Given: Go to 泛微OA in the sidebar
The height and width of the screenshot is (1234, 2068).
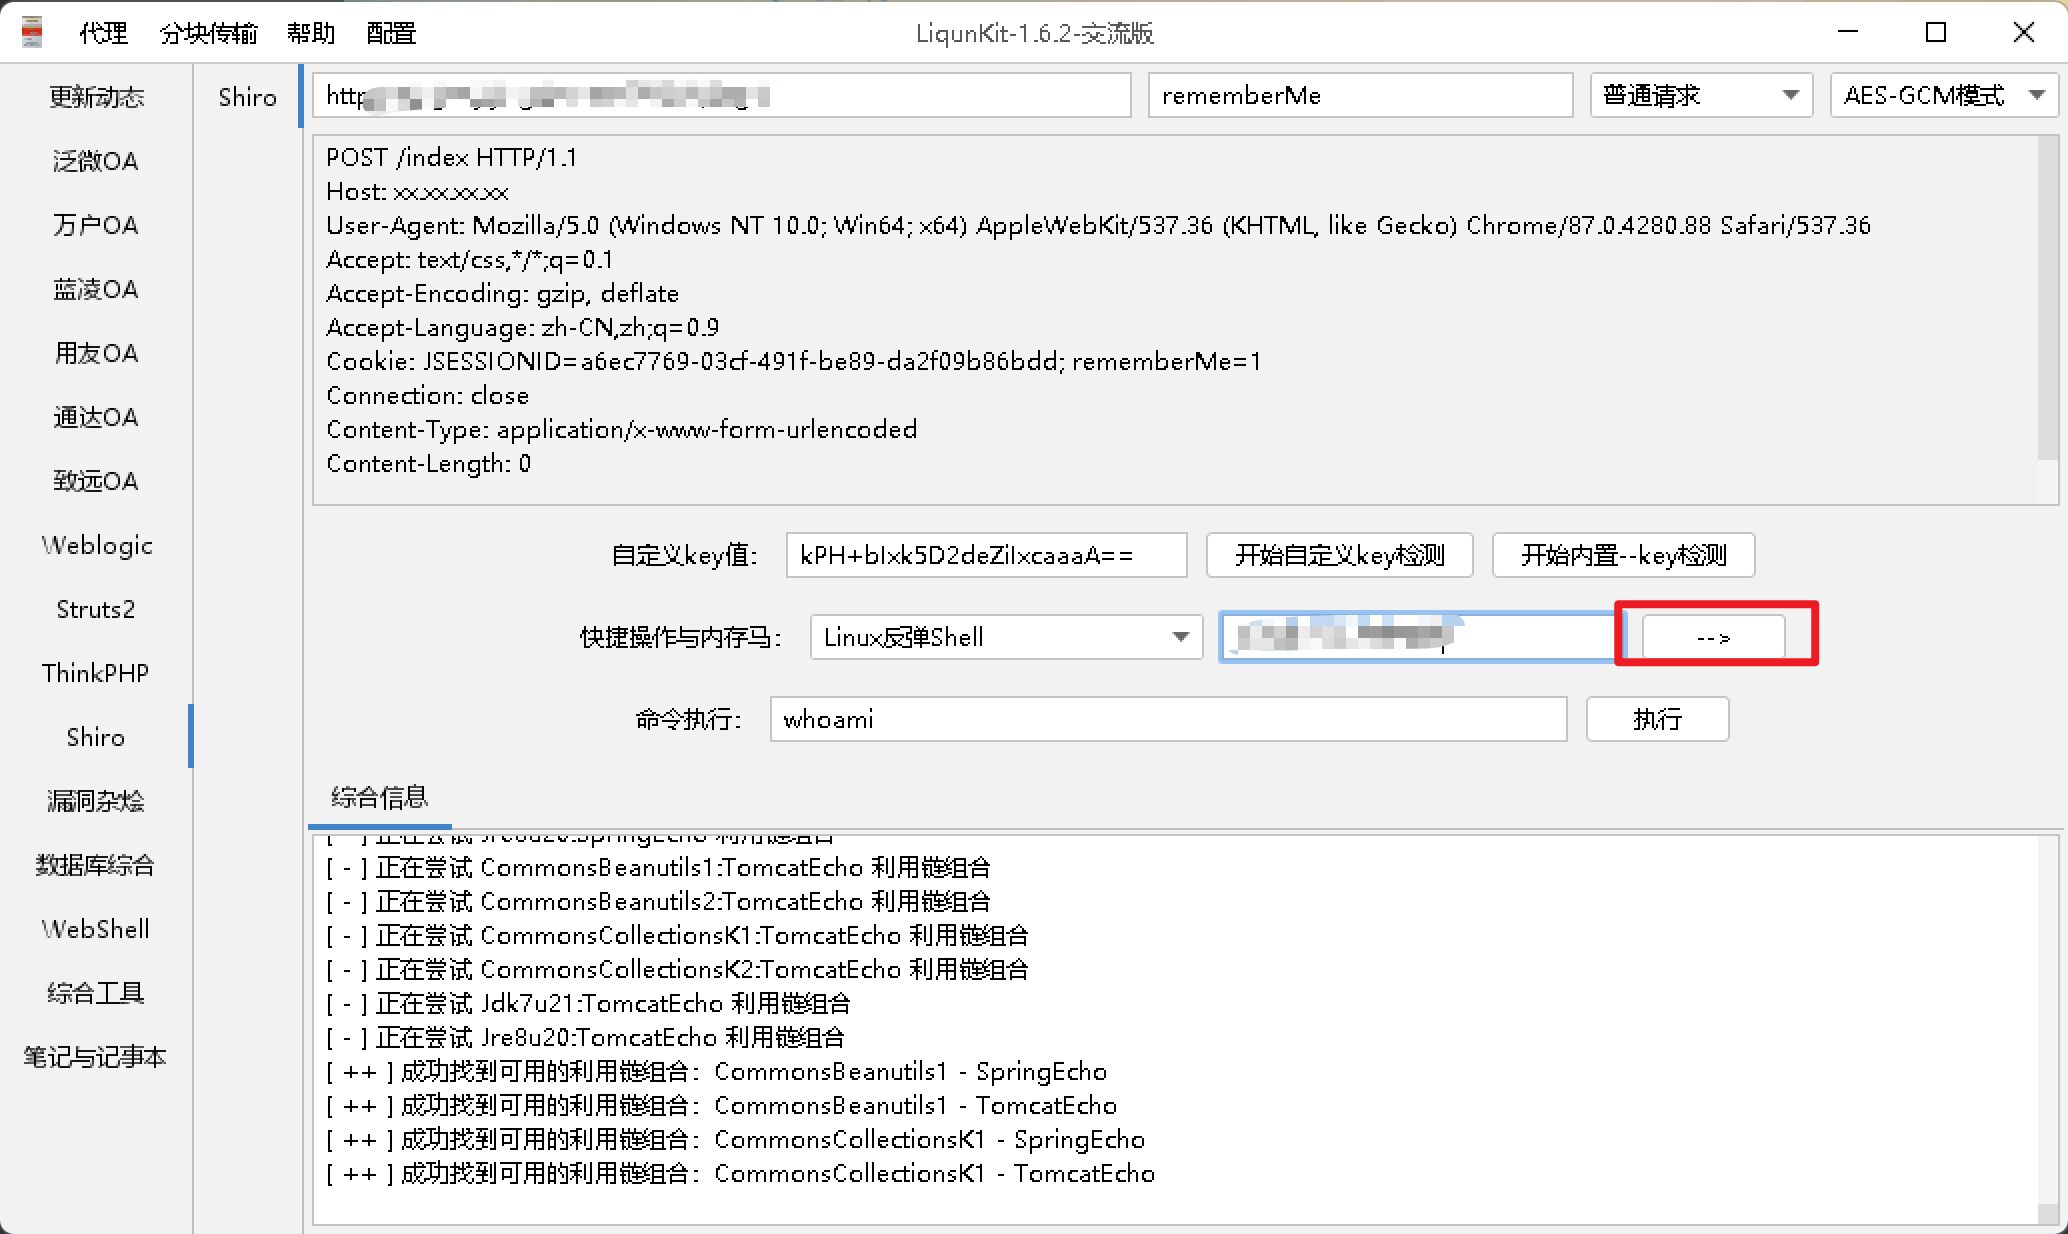Looking at the screenshot, I should 96,161.
